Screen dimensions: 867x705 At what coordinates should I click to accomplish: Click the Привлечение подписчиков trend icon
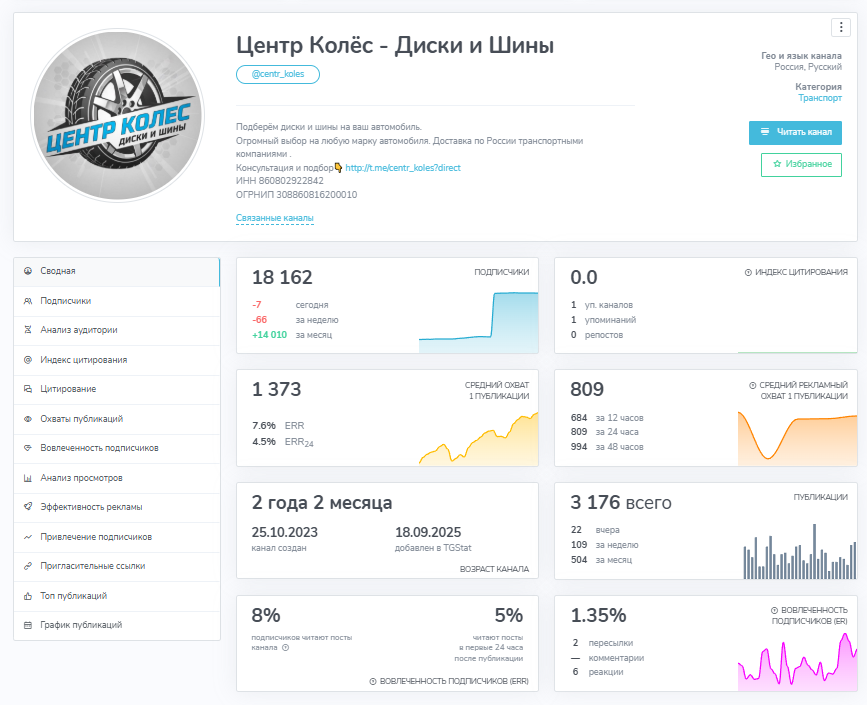tap(28, 537)
